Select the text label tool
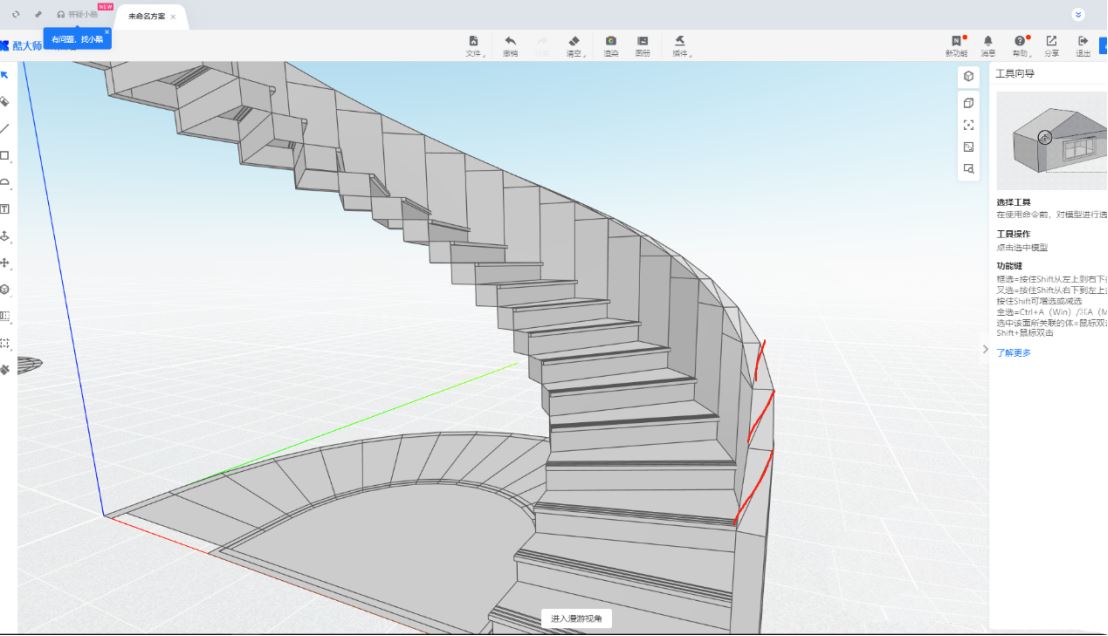1108x636 pixels. coord(4,209)
